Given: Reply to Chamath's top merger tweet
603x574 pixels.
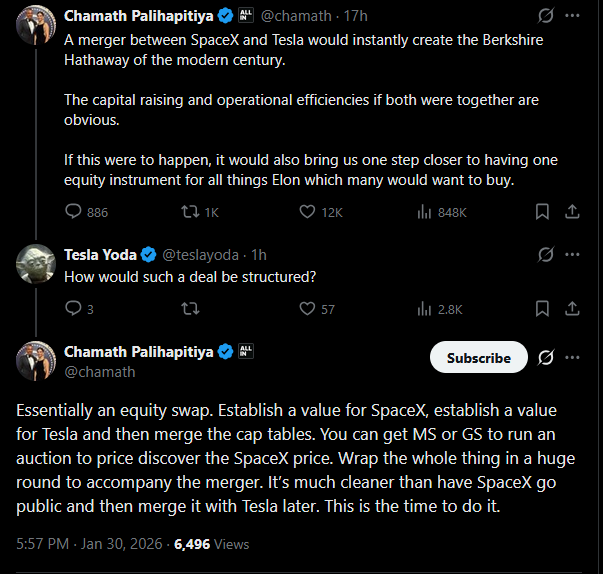Looking at the screenshot, I should 74,212.
